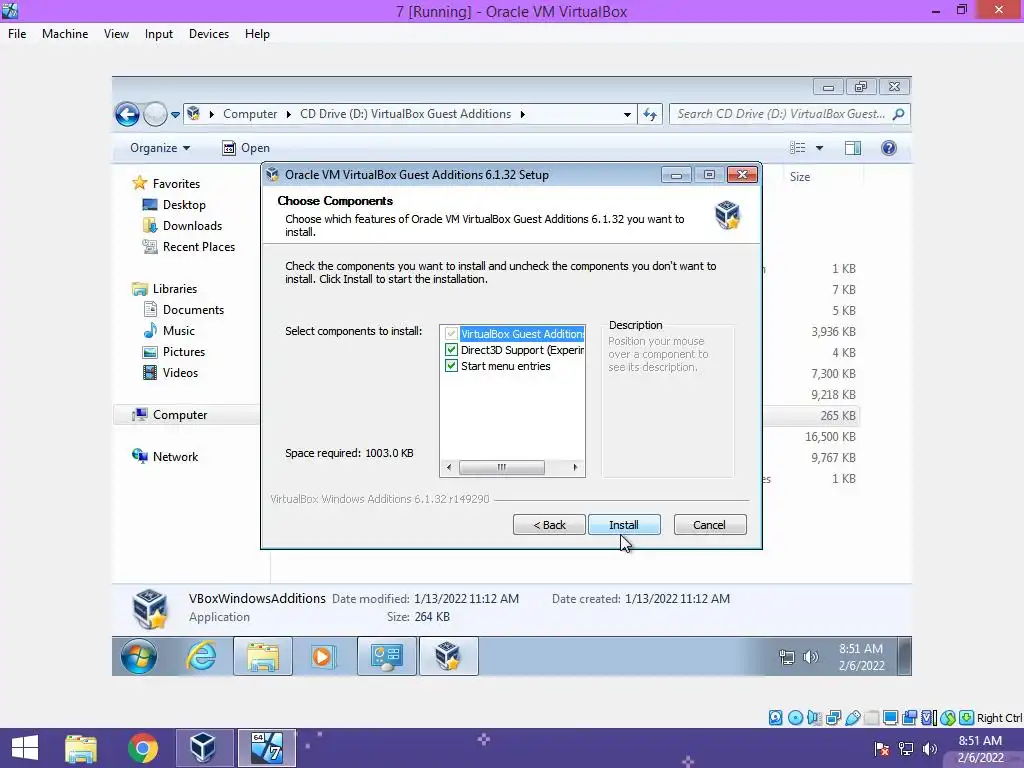Image resolution: width=1024 pixels, height=768 pixels.
Task: Click guest network tray icon
Action: pos(787,657)
